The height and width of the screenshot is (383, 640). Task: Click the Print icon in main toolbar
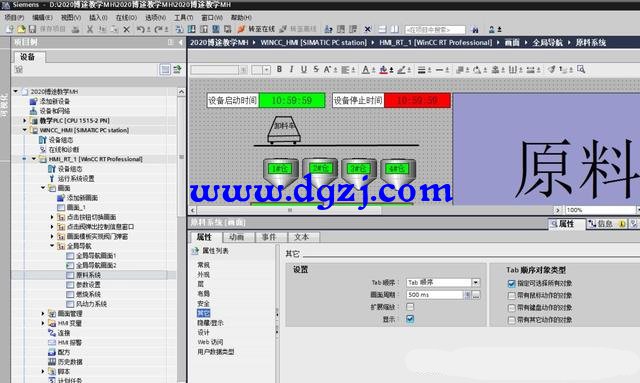pos(76,29)
